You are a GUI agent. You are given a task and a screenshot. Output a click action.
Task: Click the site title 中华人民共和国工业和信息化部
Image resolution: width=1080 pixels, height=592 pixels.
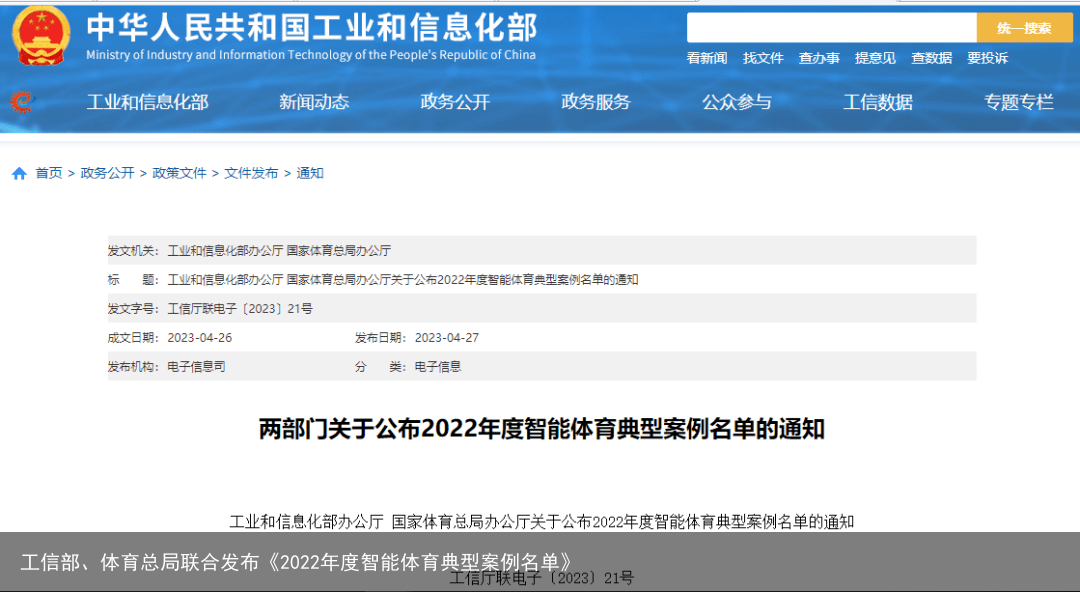[311, 28]
